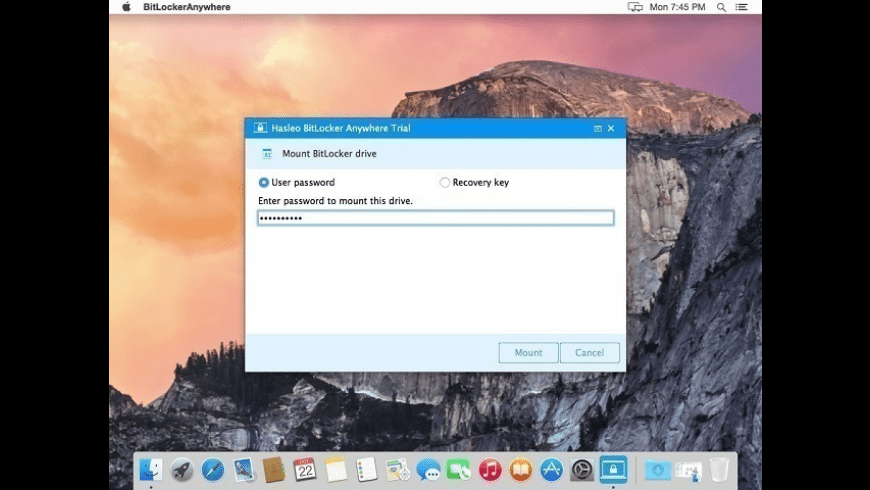Screen dimensions: 870x490
Task: Open FaceTime in the Dock
Action: [x=459, y=470]
